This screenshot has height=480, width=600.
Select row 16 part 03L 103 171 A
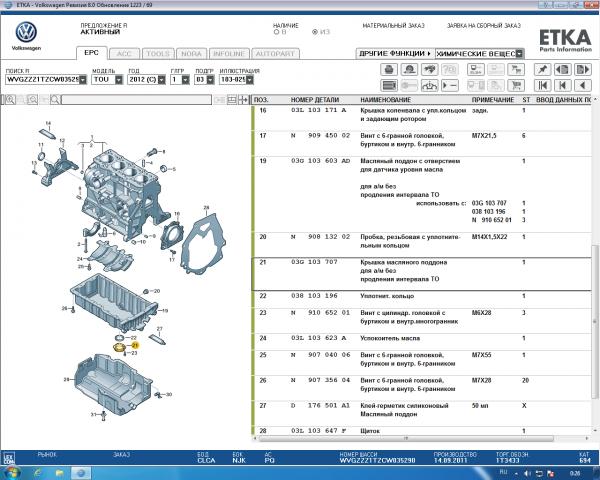click(422, 118)
